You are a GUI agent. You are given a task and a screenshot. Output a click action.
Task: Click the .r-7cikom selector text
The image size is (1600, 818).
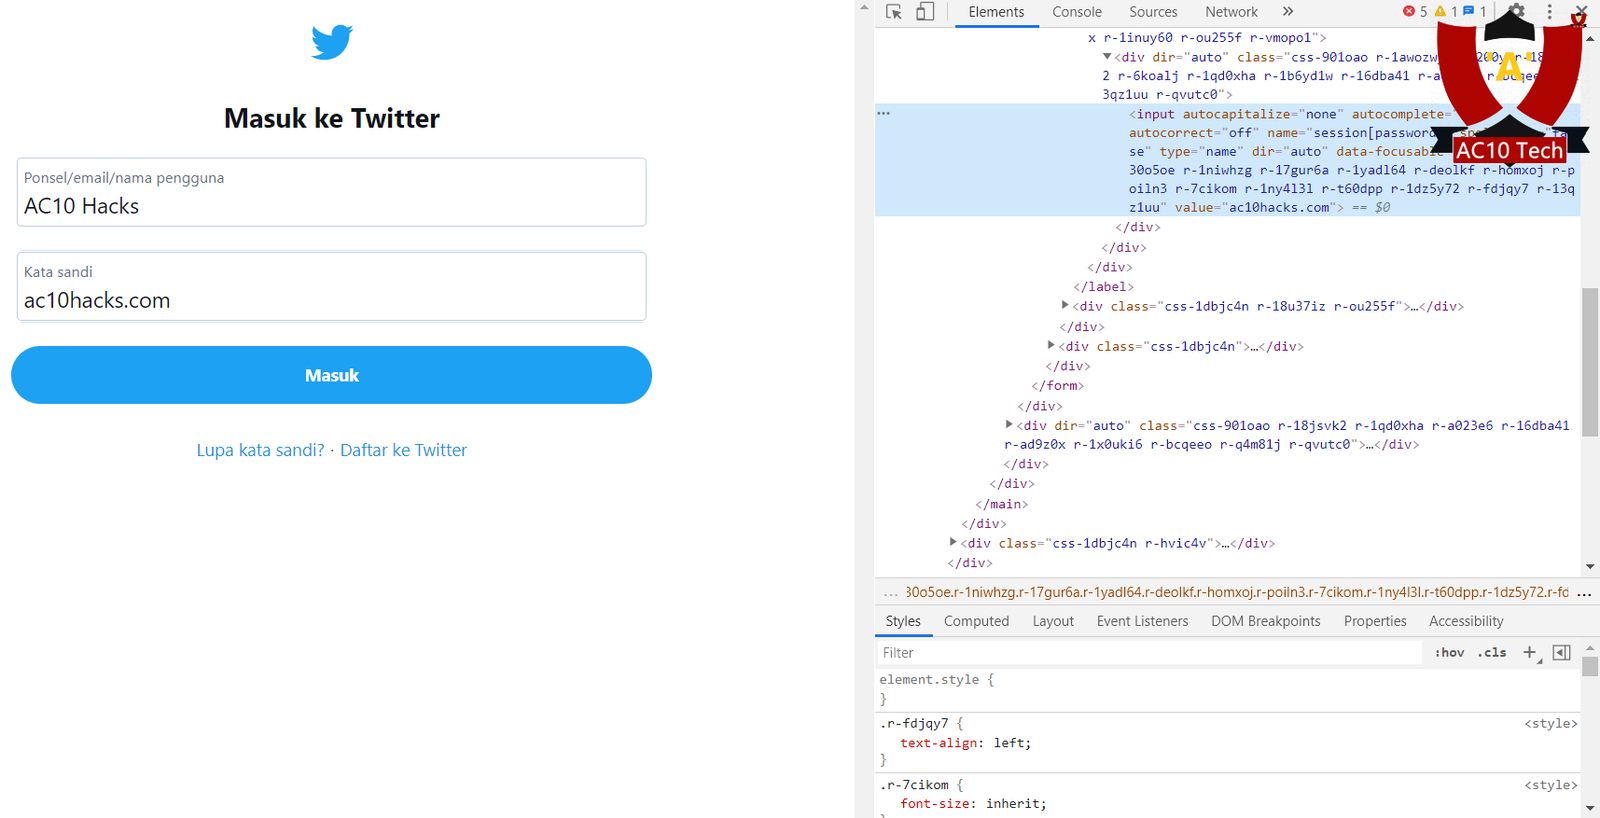[x=914, y=785]
